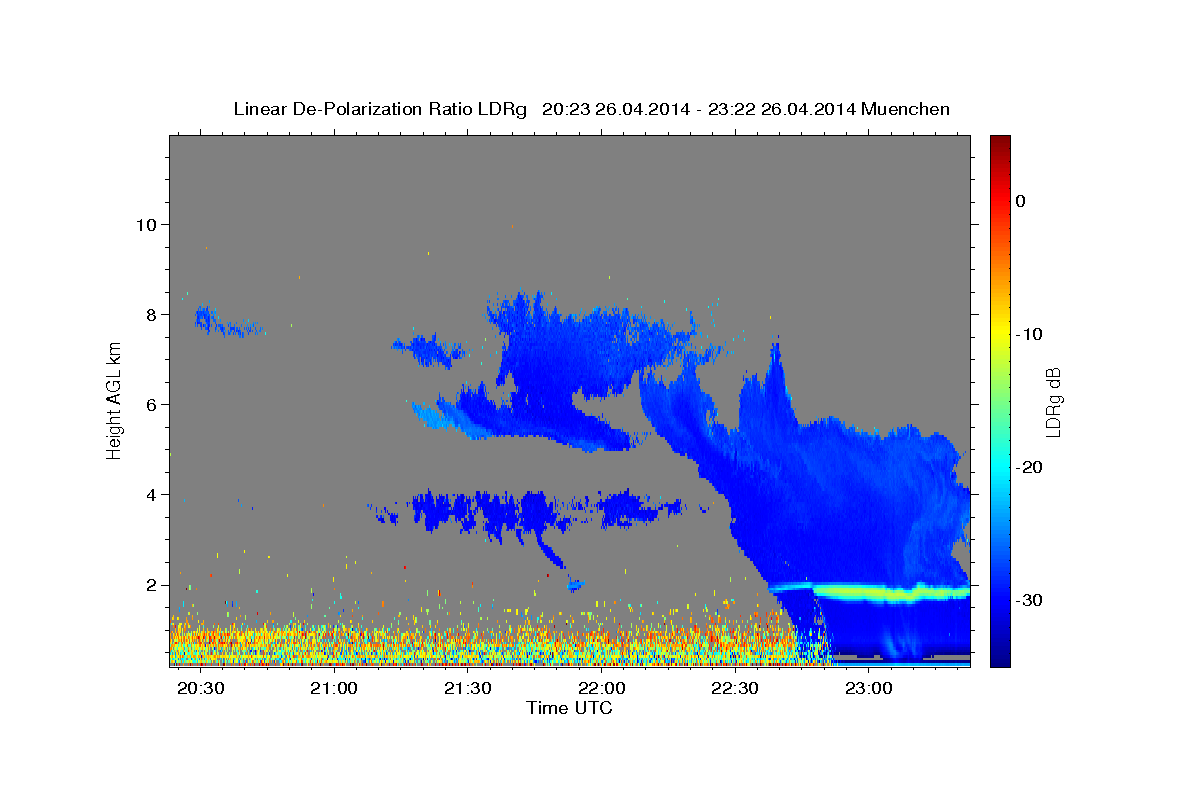Screen dimensions: 1200x800
Task: Click the '22:30' time tick label
Action: click(735, 689)
